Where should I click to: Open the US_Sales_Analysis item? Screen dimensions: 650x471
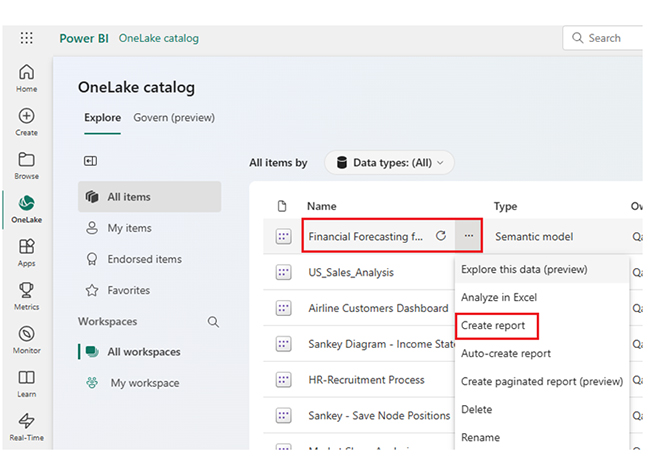(x=351, y=272)
